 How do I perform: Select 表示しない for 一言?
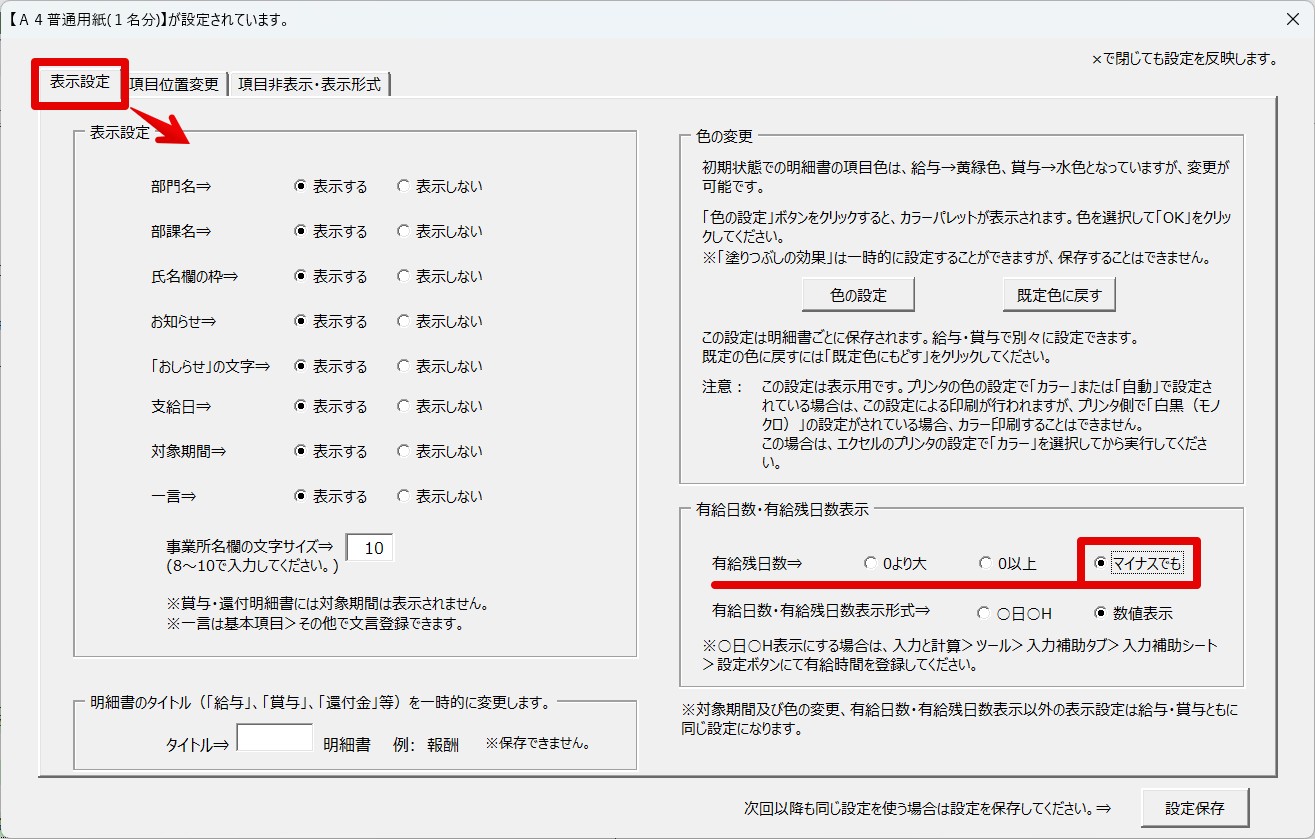(x=404, y=496)
